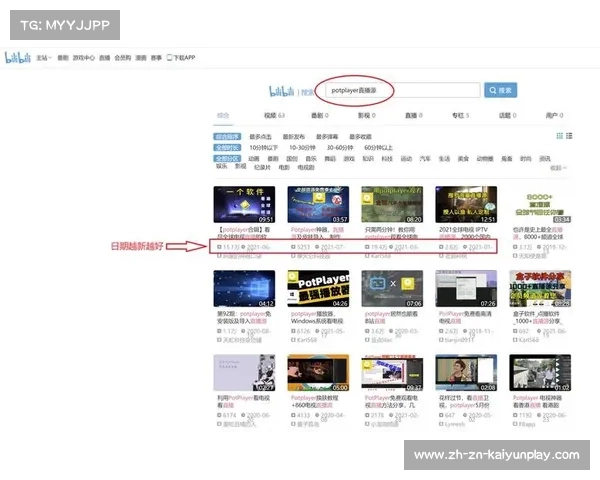
Task: Select the 全部时长 duration filter
Action: 227,148
